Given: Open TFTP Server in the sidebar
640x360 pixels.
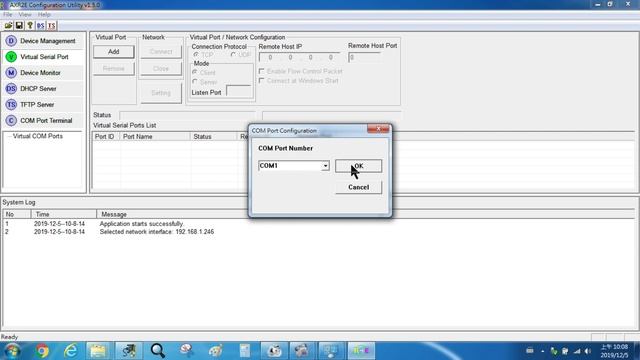Looking at the screenshot, I should click(x=43, y=104).
